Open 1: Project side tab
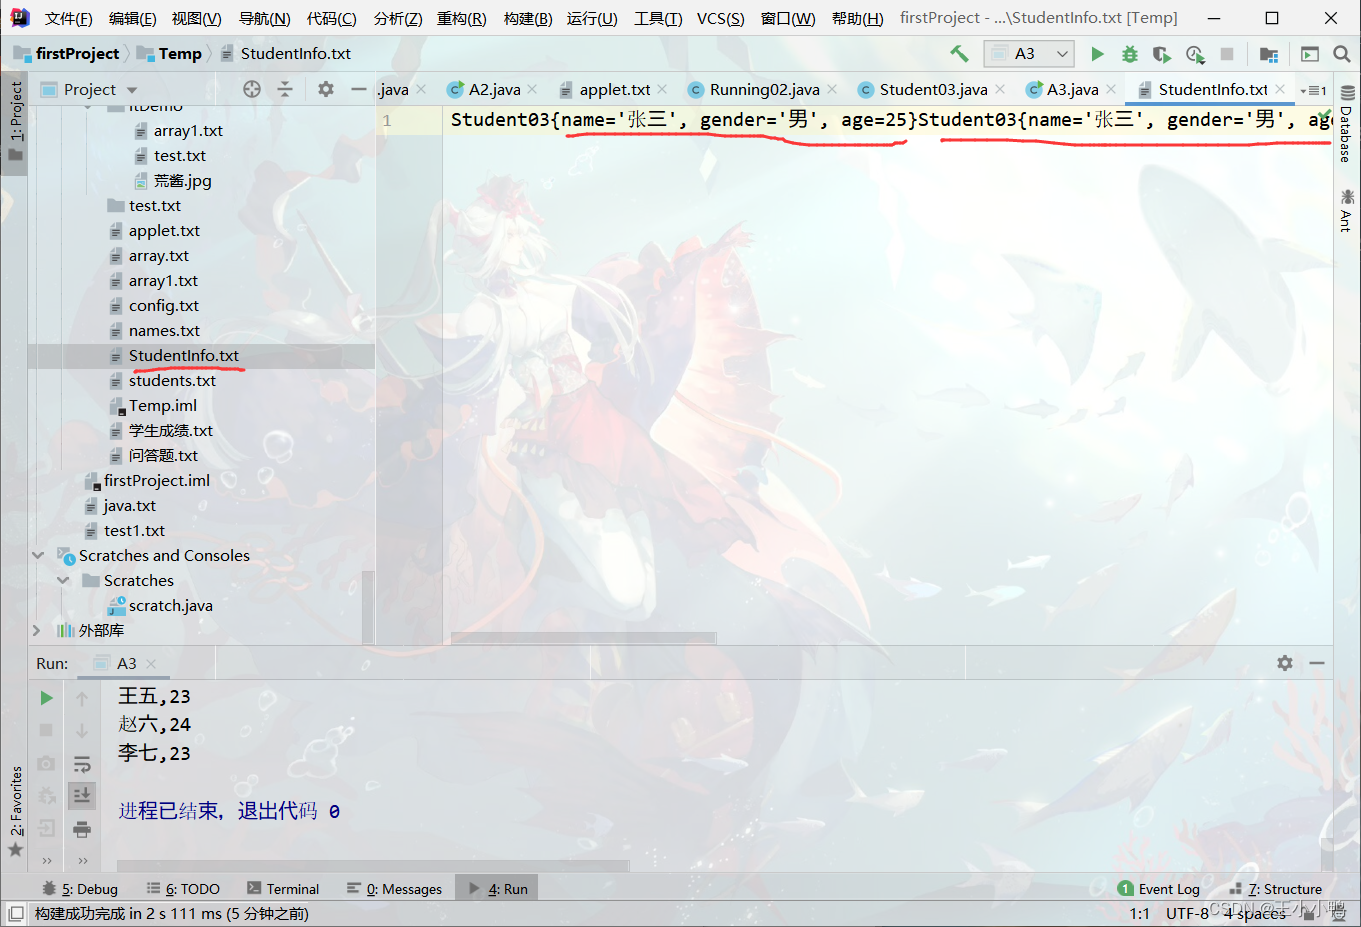Viewport: 1361px width, 927px height. tap(15, 121)
